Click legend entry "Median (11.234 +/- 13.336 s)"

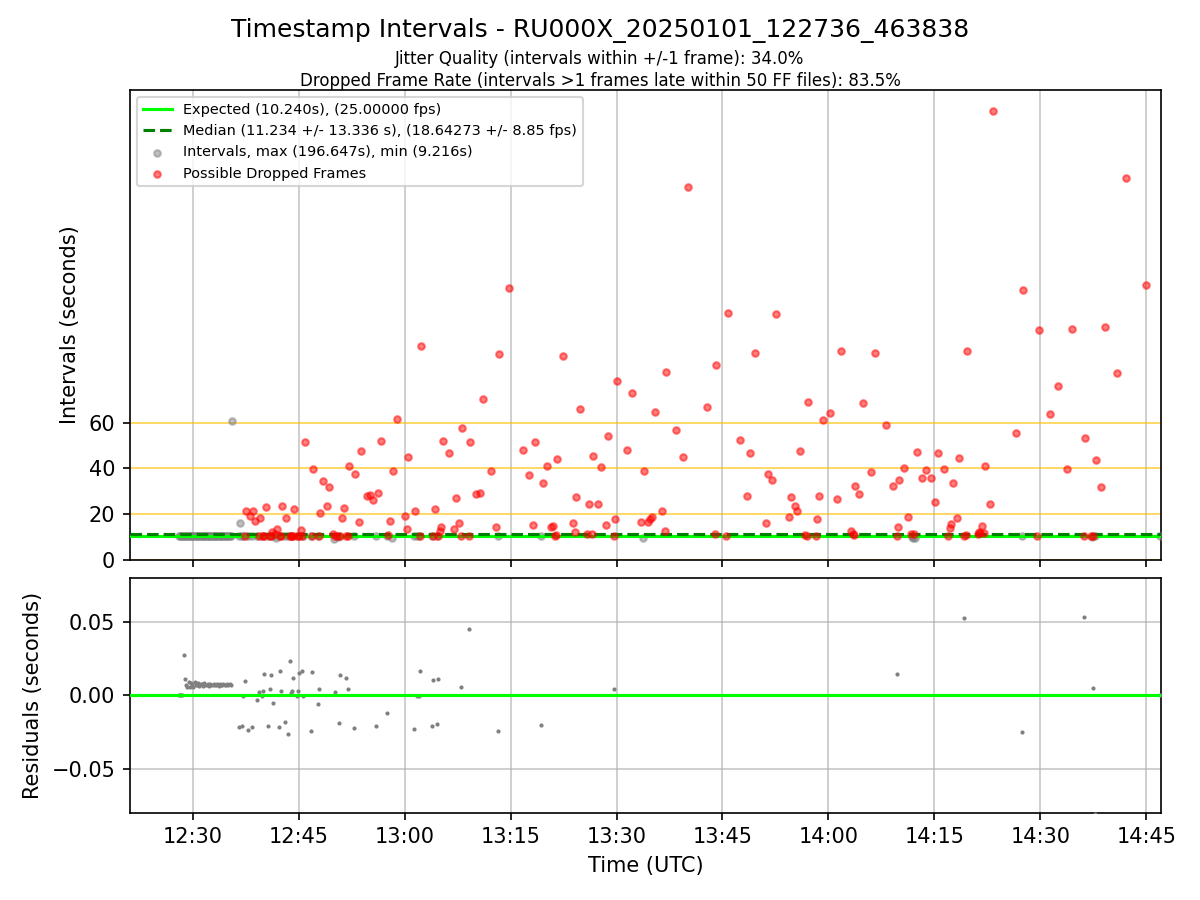coord(380,130)
